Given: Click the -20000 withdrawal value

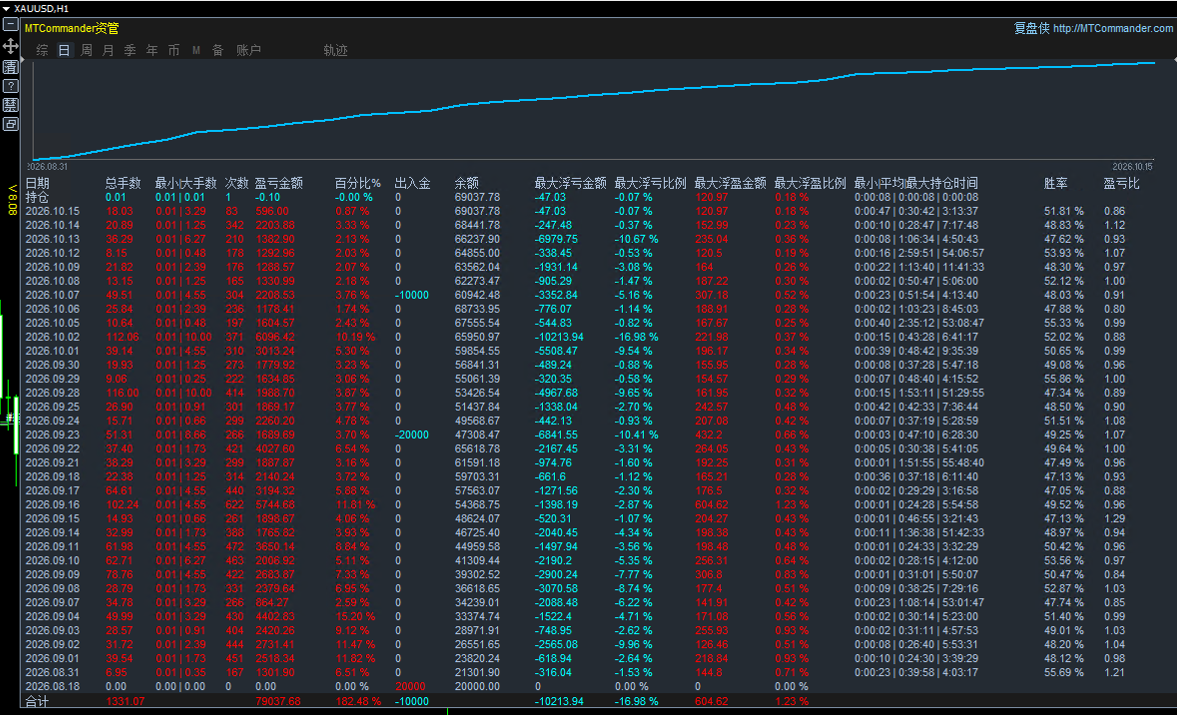Looking at the screenshot, I should click(x=412, y=435).
